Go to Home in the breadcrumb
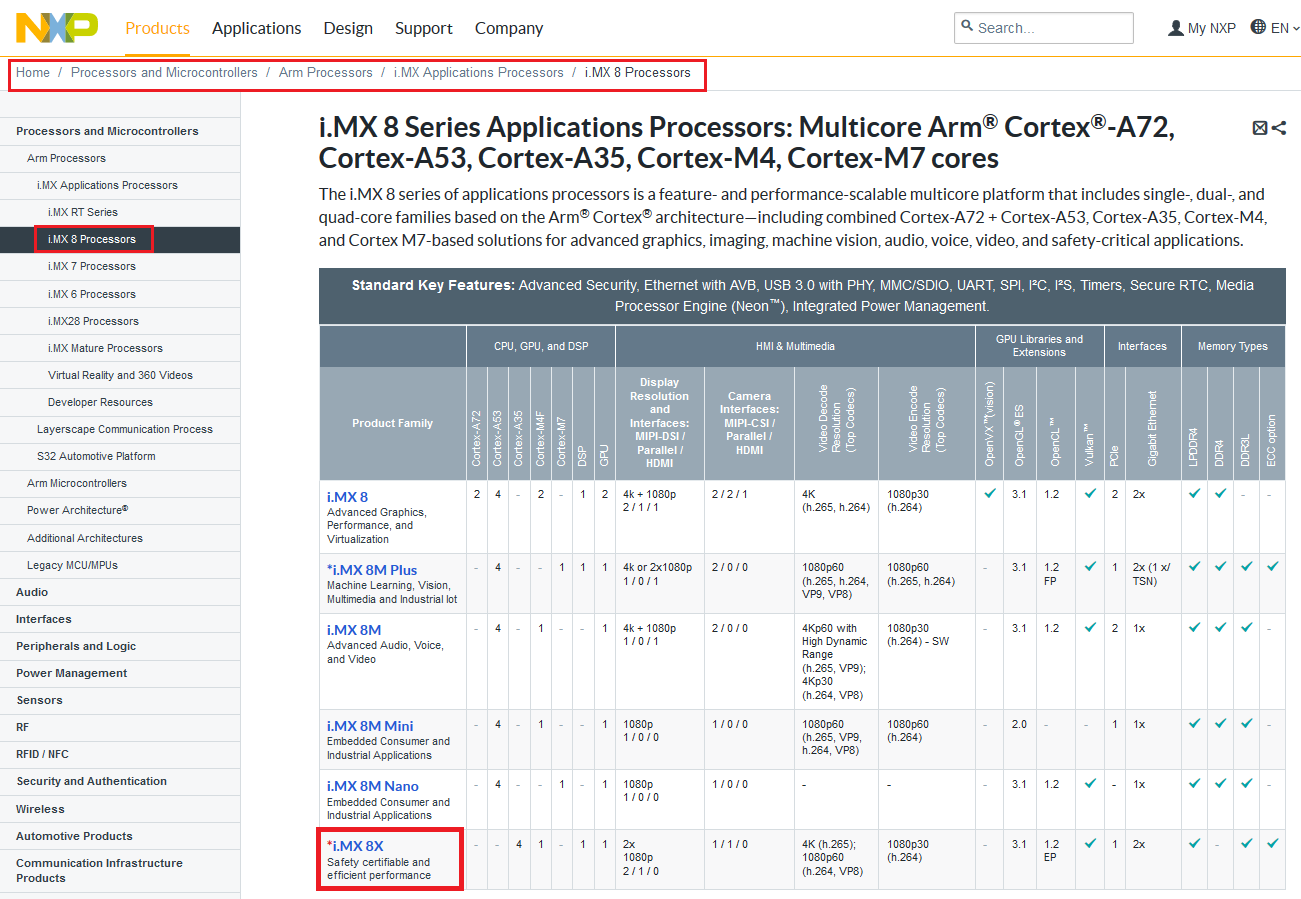1301x899 pixels. [x=33, y=73]
